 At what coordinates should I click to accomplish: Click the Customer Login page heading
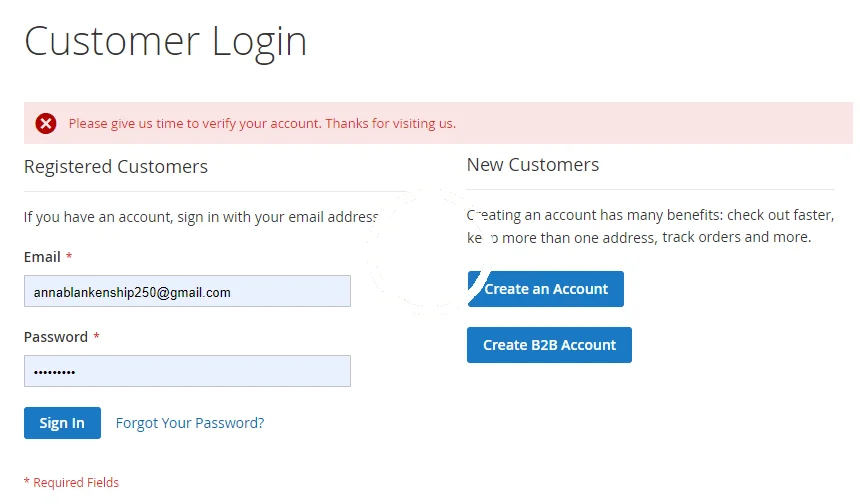coord(165,41)
